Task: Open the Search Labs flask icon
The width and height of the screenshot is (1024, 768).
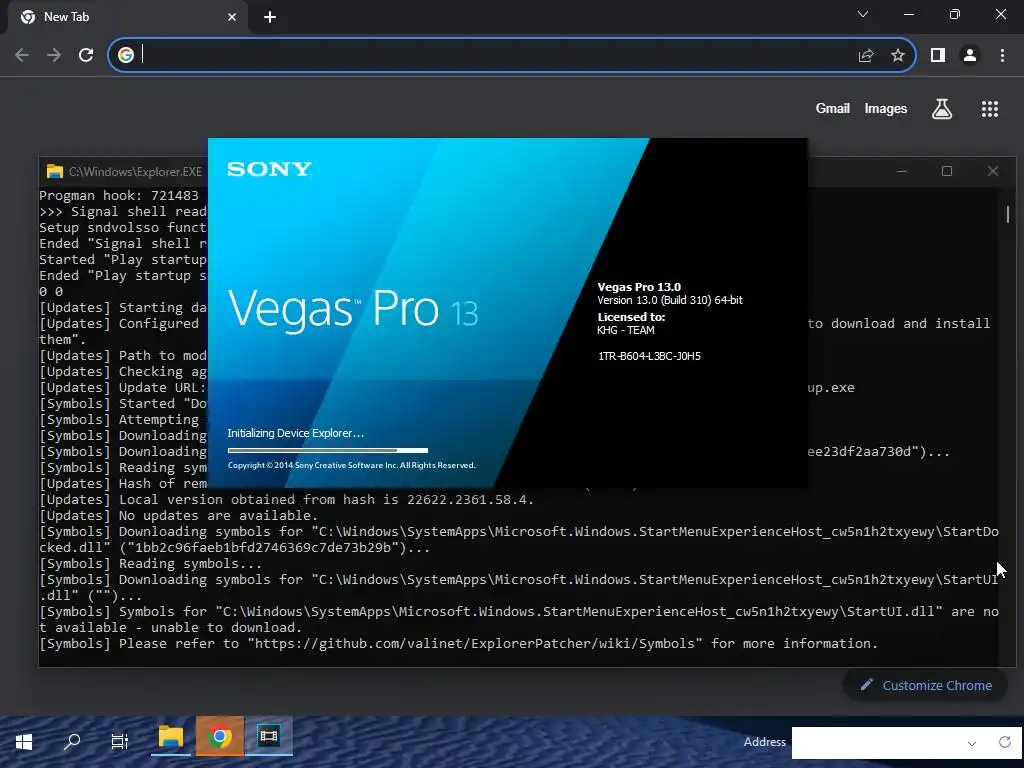Action: coord(942,109)
